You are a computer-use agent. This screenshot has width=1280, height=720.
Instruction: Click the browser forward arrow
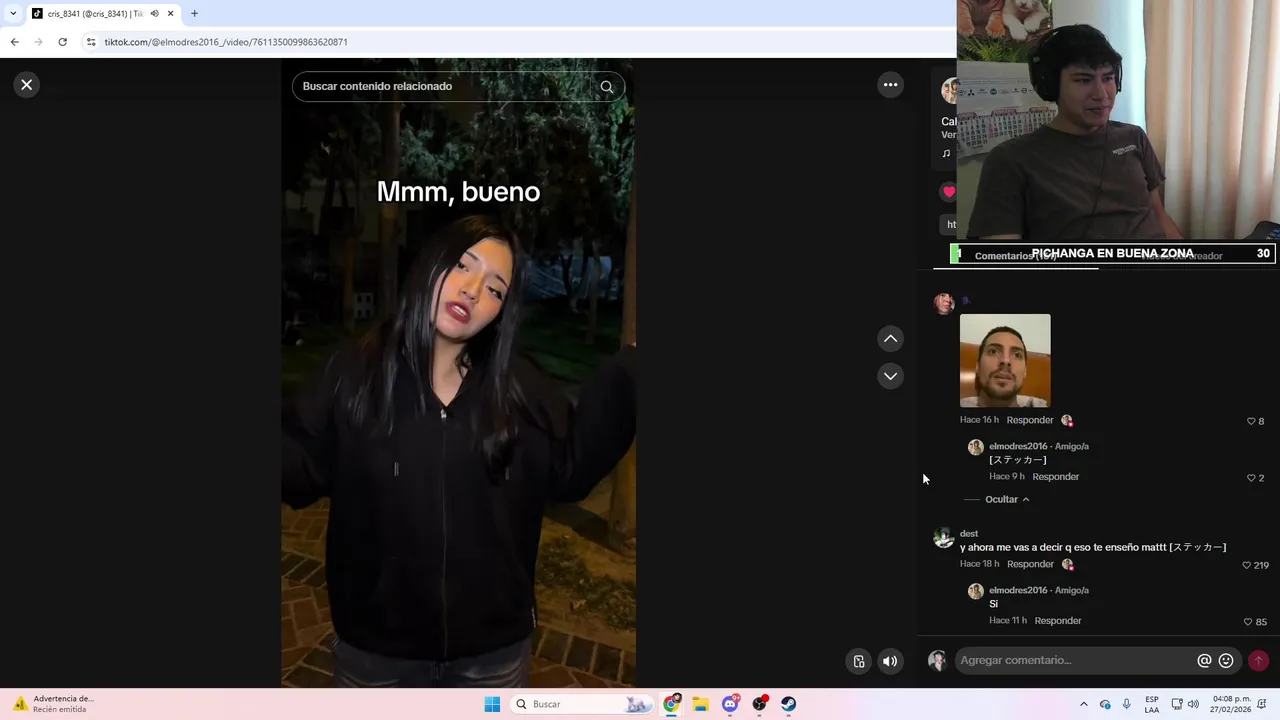tap(38, 42)
